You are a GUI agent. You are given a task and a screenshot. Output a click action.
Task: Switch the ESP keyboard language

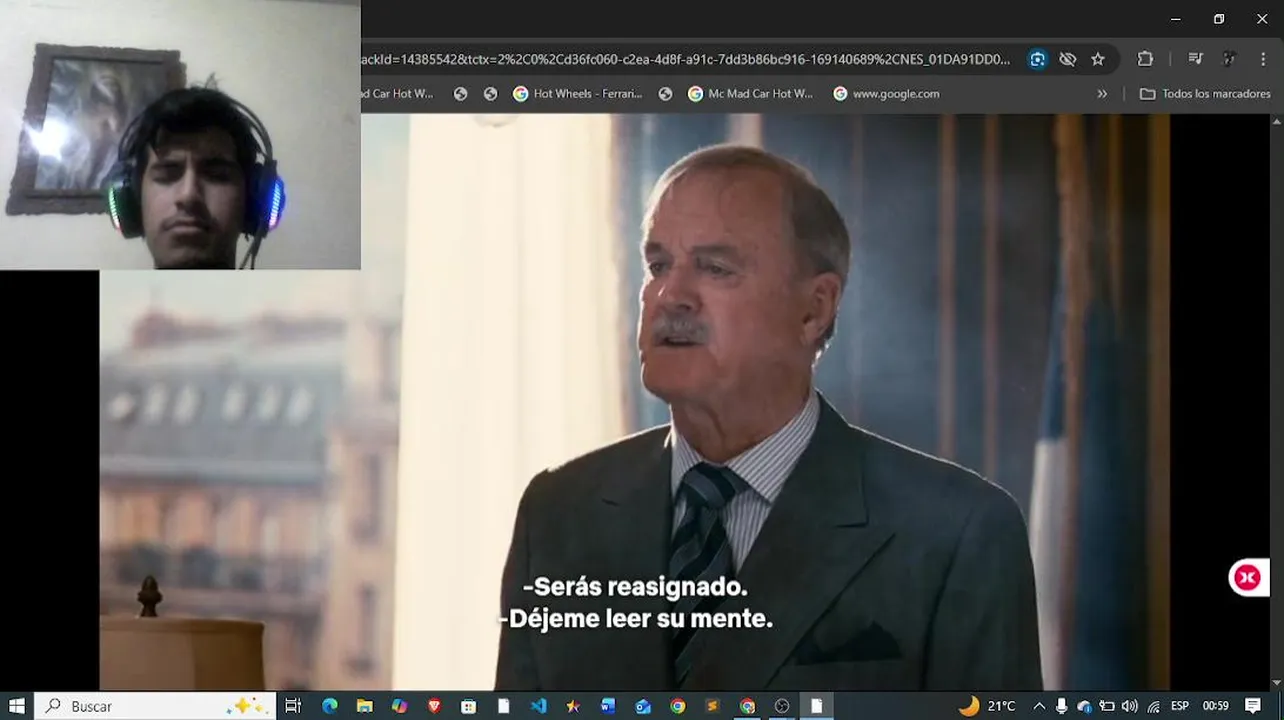[1180, 706]
